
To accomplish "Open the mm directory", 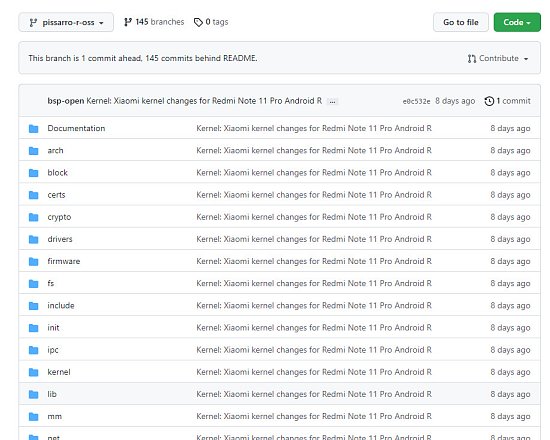I will tap(54, 416).
